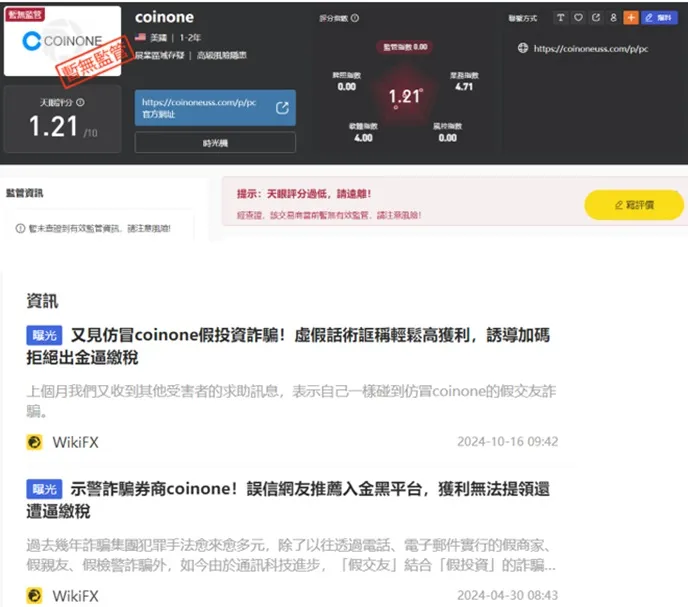Image resolution: width=688 pixels, height=607 pixels.
Task: Click the 2024-10-16 09:42 timestamp
Action: click(x=507, y=442)
